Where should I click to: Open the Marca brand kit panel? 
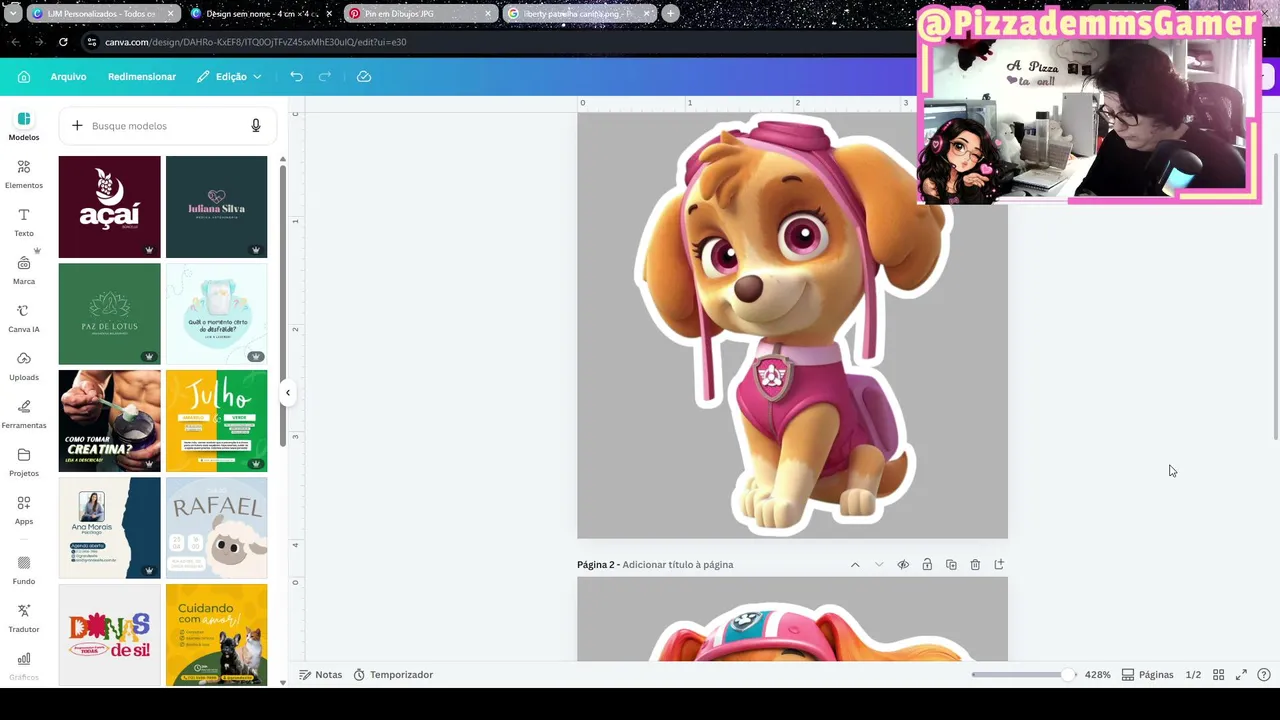pyautogui.click(x=24, y=270)
